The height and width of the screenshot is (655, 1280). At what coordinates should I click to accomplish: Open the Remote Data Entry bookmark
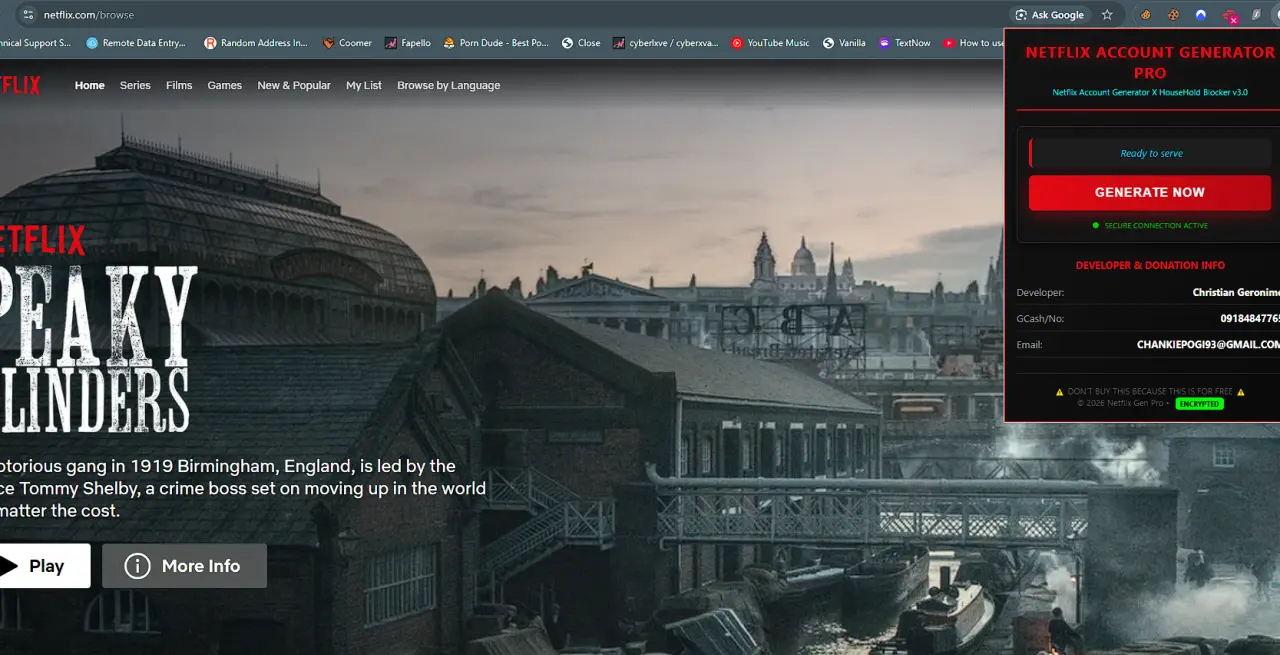pyautogui.click(x=138, y=43)
